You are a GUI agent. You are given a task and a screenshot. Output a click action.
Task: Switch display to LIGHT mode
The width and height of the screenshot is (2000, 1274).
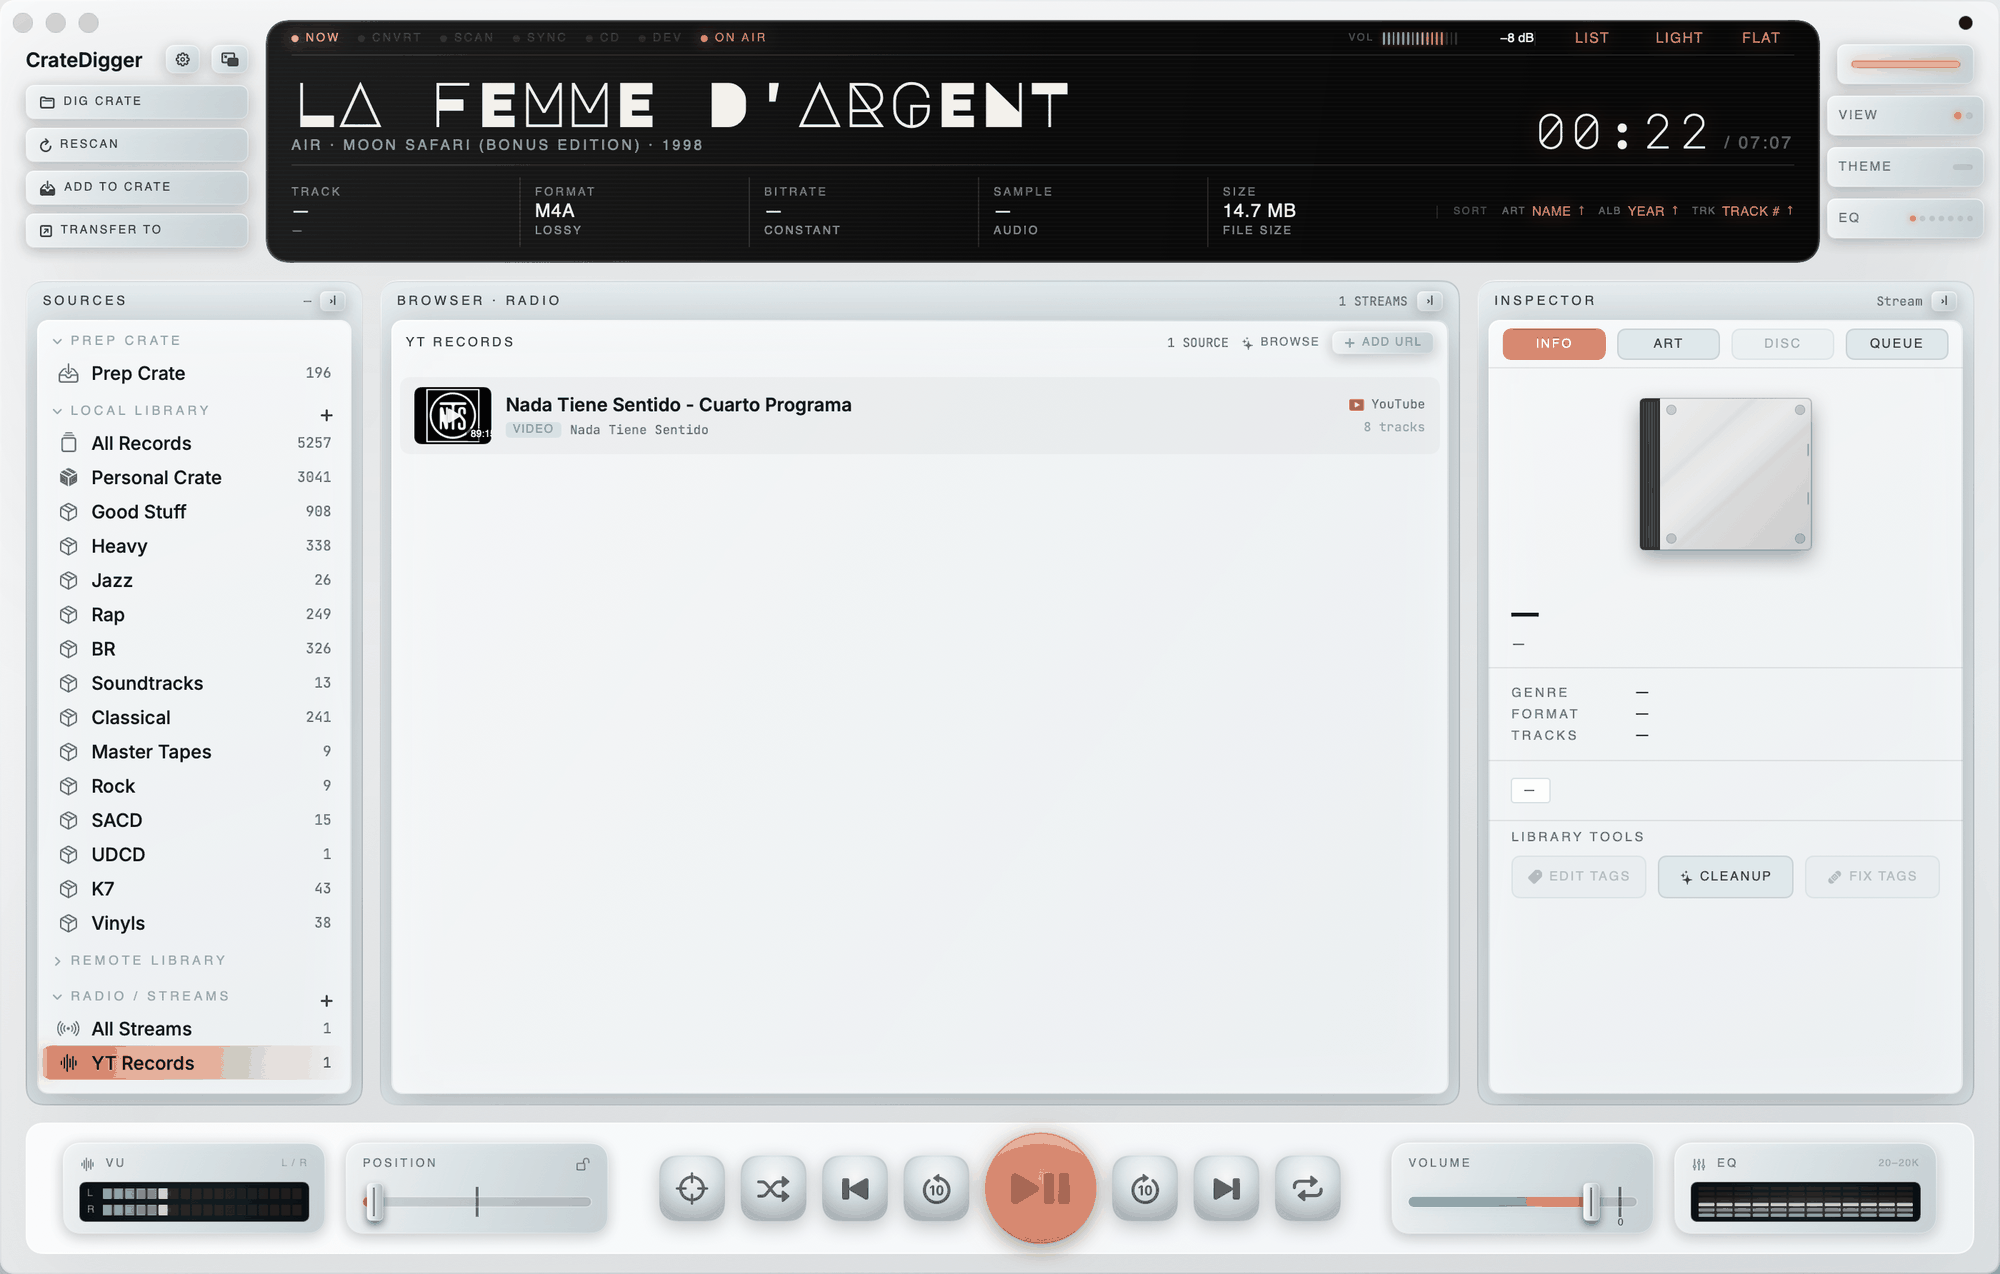1678,38
